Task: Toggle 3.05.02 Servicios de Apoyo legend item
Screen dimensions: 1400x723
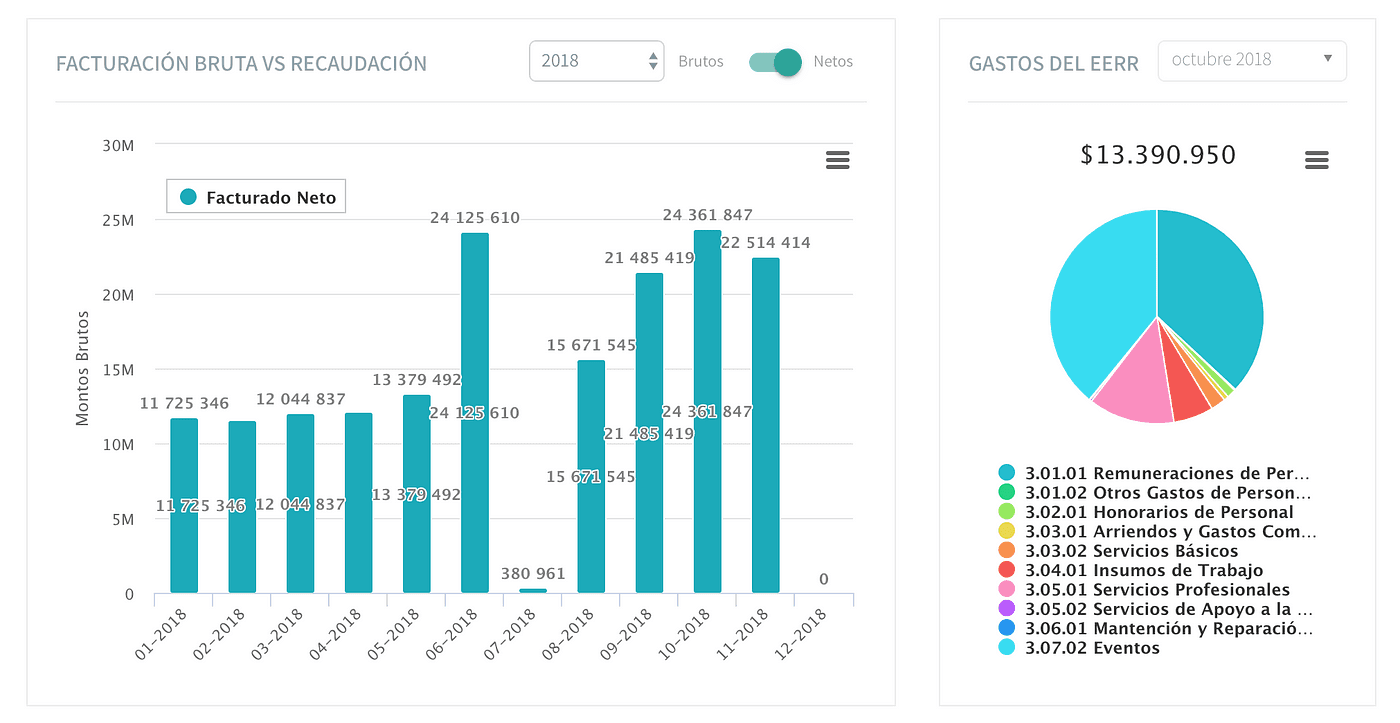Action: [x=1155, y=609]
